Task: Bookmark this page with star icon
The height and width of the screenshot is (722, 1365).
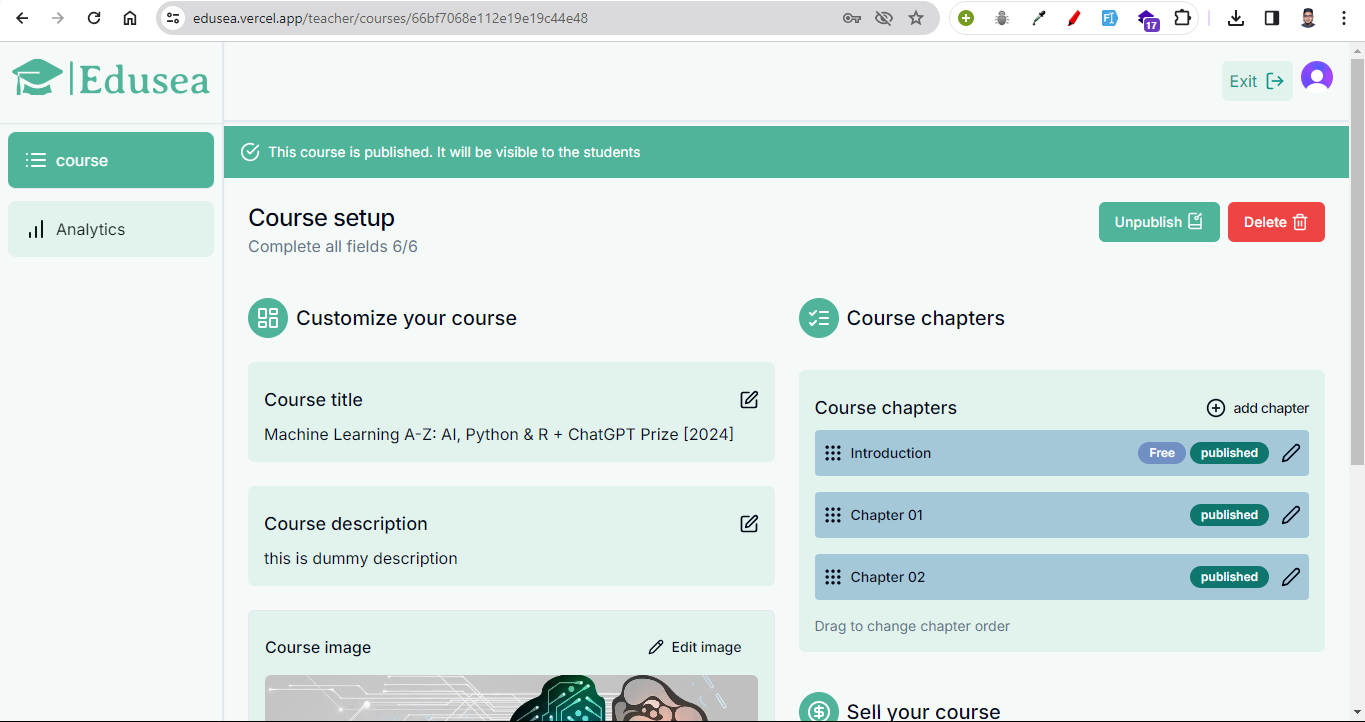Action: (916, 18)
